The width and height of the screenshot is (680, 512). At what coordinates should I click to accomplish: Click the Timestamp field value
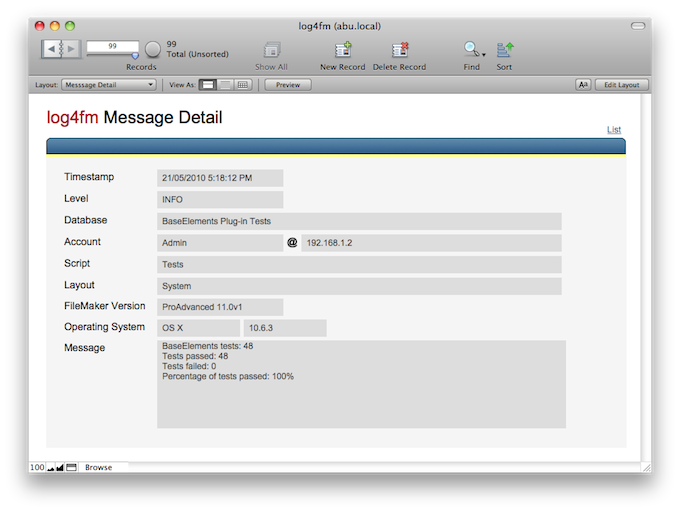click(220, 178)
